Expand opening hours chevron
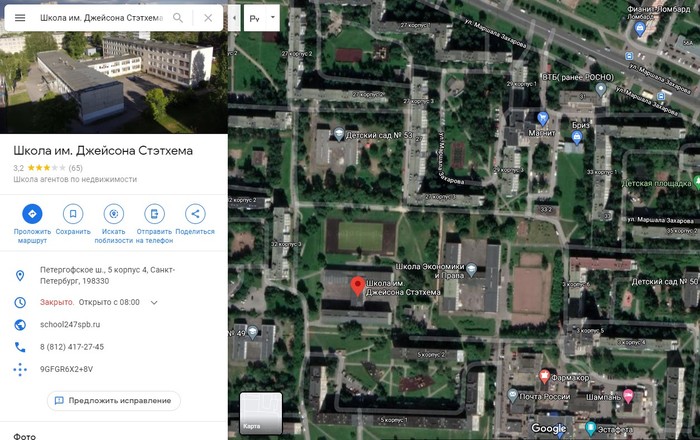The image size is (700, 440). click(x=154, y=303)
